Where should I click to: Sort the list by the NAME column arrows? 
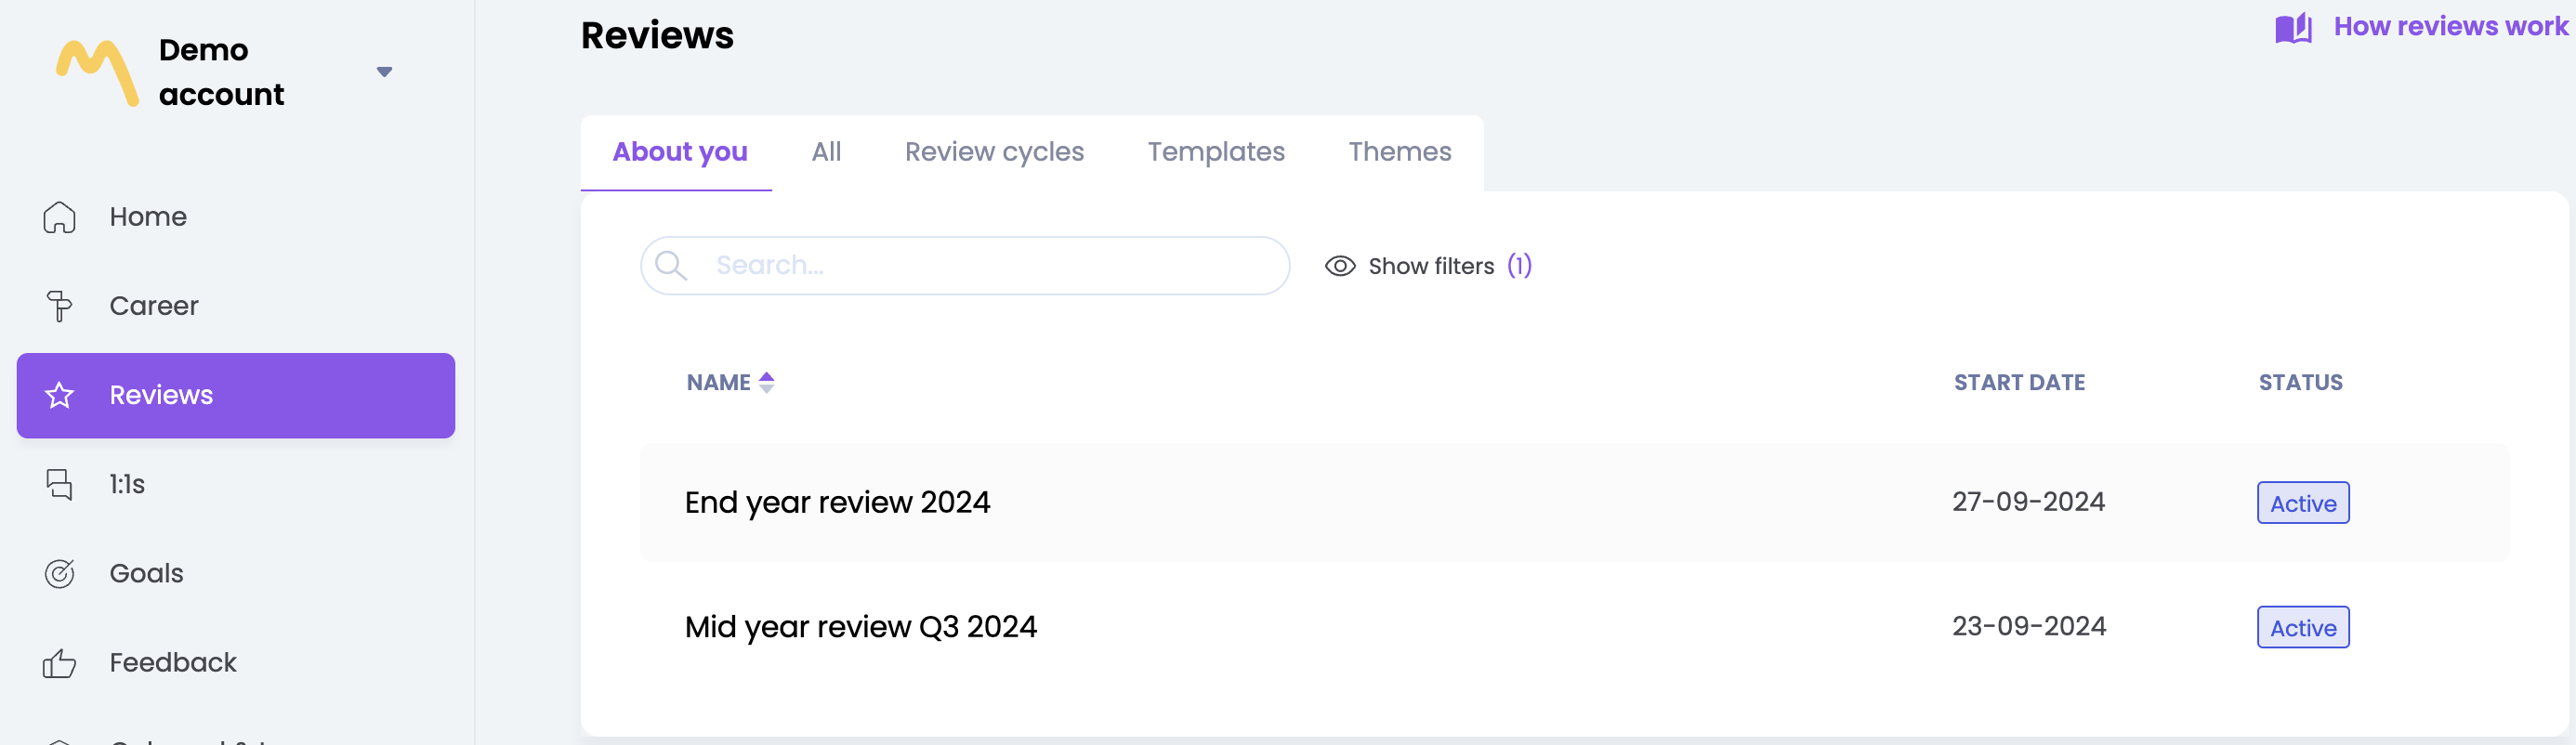point(766,382)
